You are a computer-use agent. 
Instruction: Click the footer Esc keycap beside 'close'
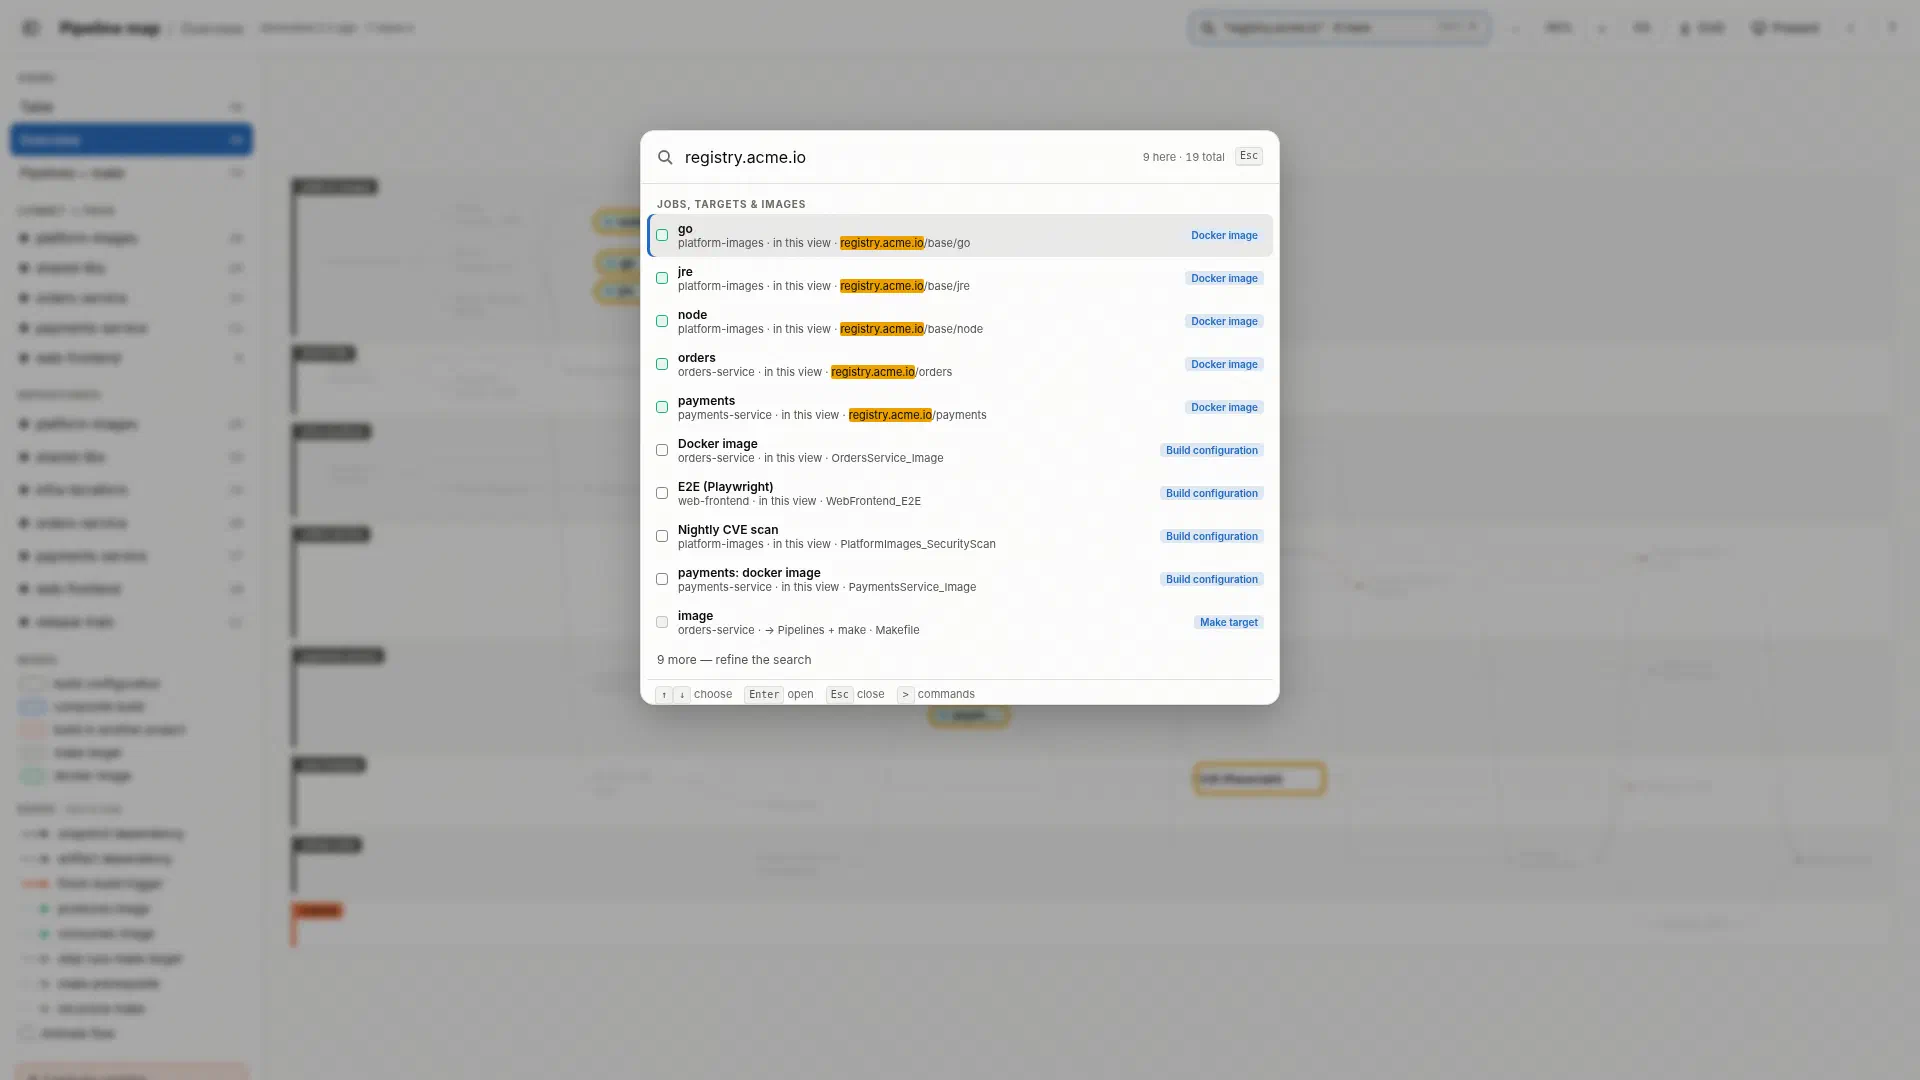pyautogui.click(x=839, y=694)
